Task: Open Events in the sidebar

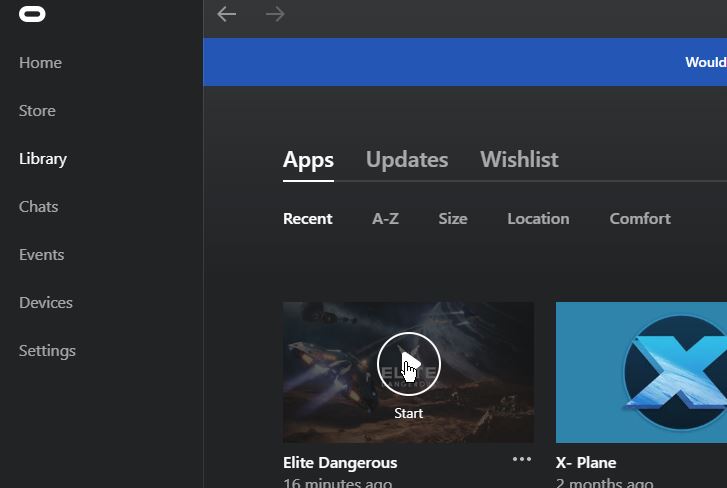Action: [x=41, y=255]
